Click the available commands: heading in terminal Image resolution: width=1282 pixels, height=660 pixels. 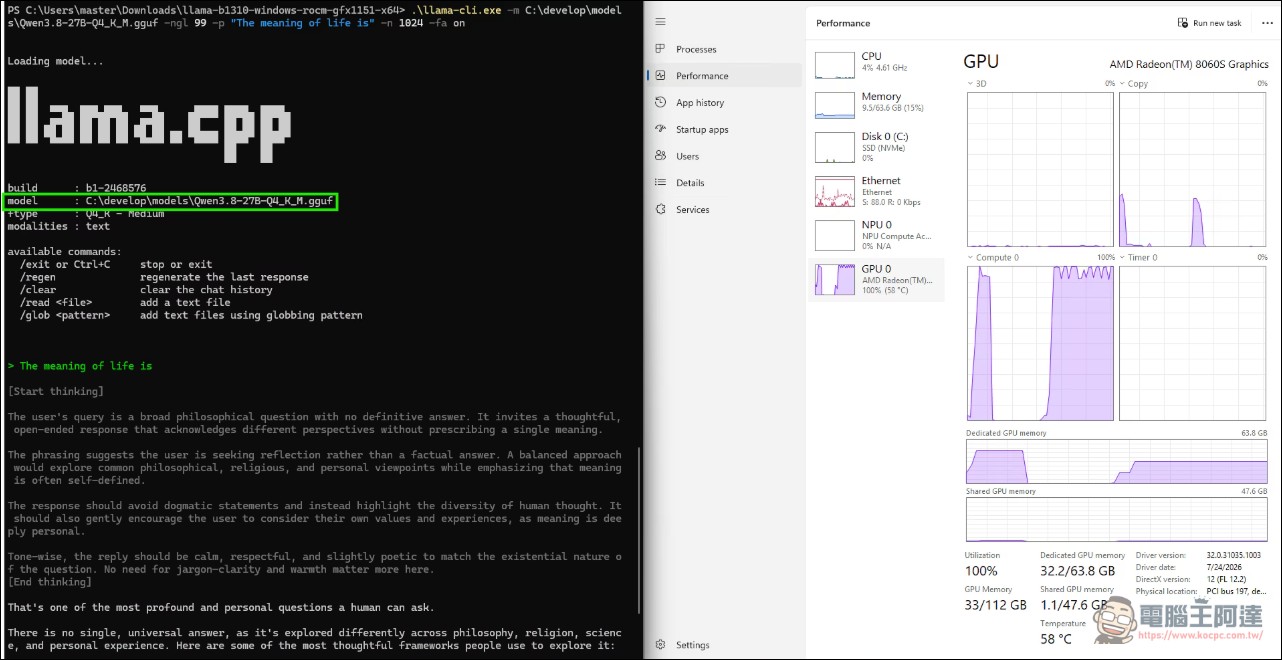(64, 252)
